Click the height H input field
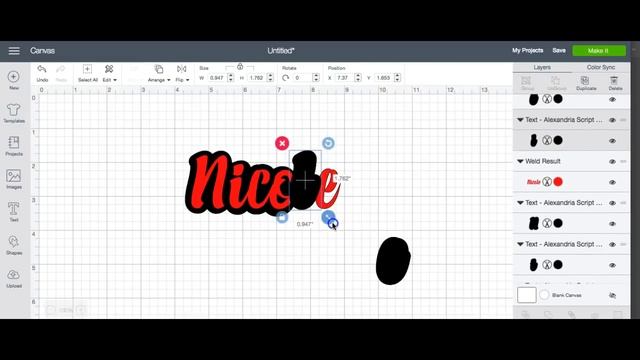 256,78
